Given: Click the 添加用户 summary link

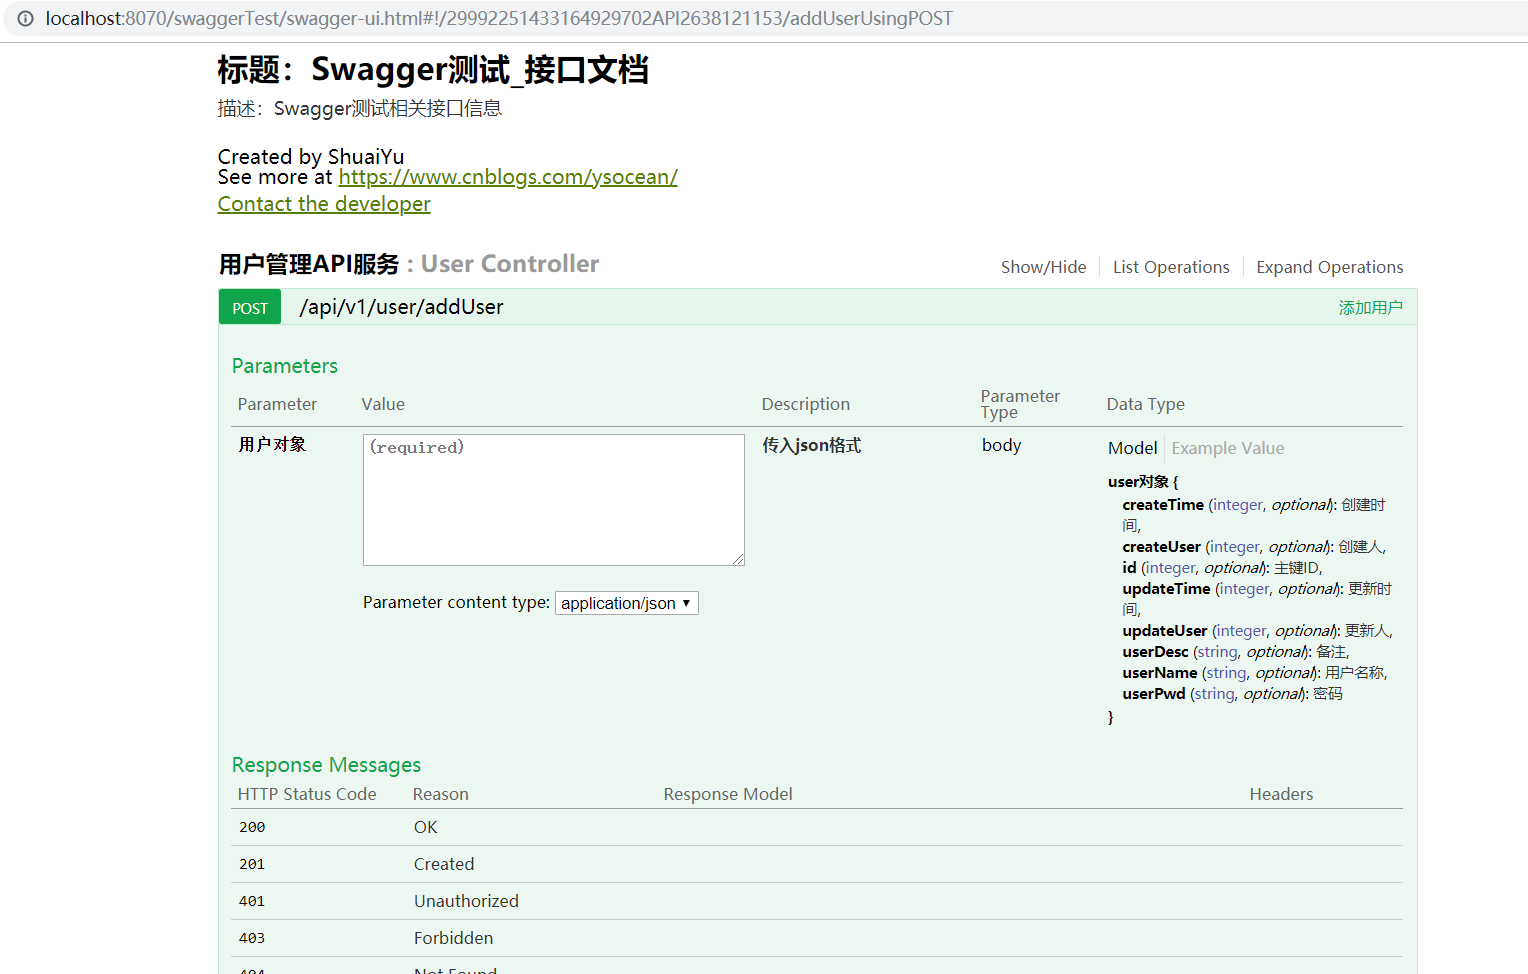Looking at the screenshot, I should pyautogui.click(x=1370, y=308).
